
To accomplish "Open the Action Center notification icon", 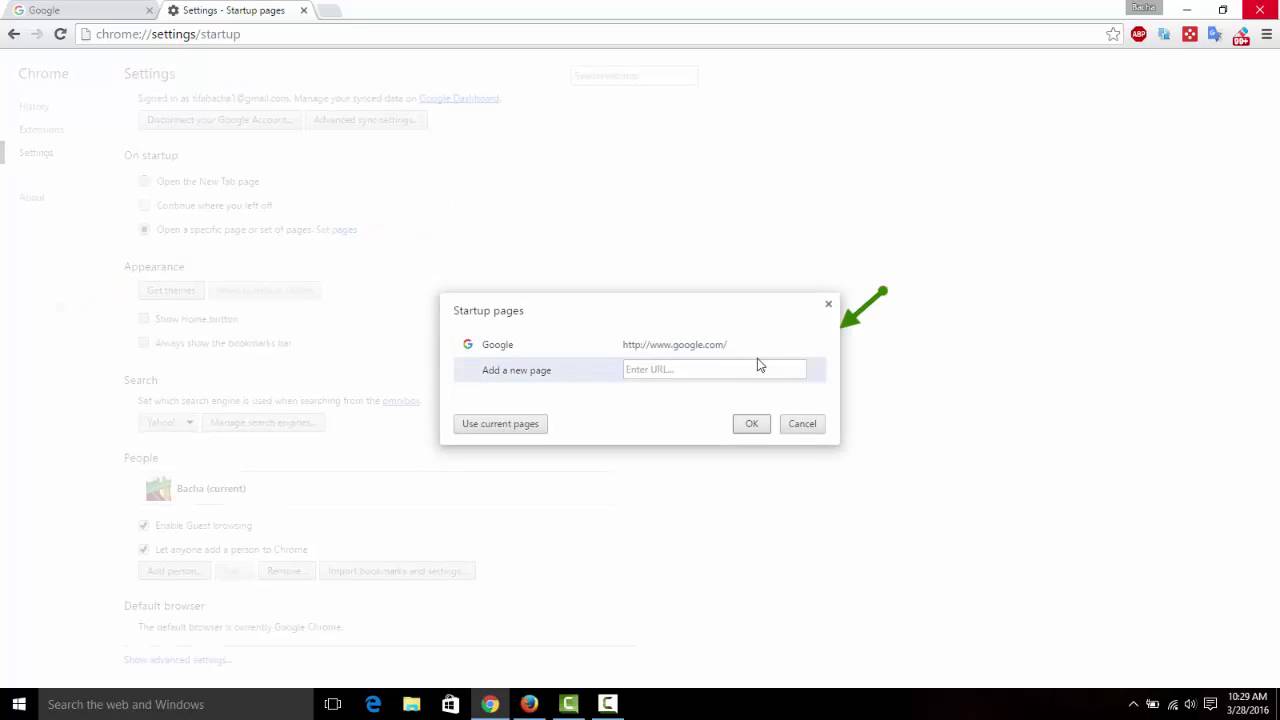I will pos(1211,704).
